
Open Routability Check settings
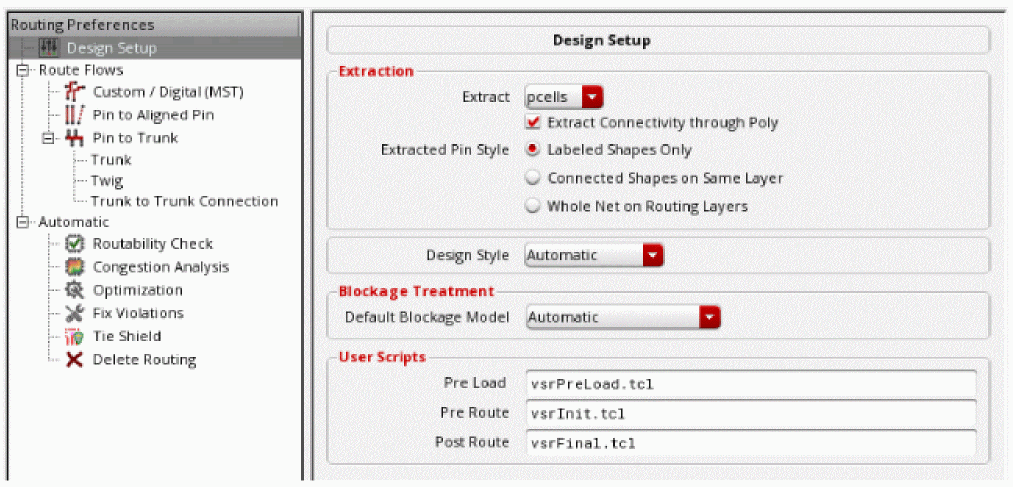[152, 244]
